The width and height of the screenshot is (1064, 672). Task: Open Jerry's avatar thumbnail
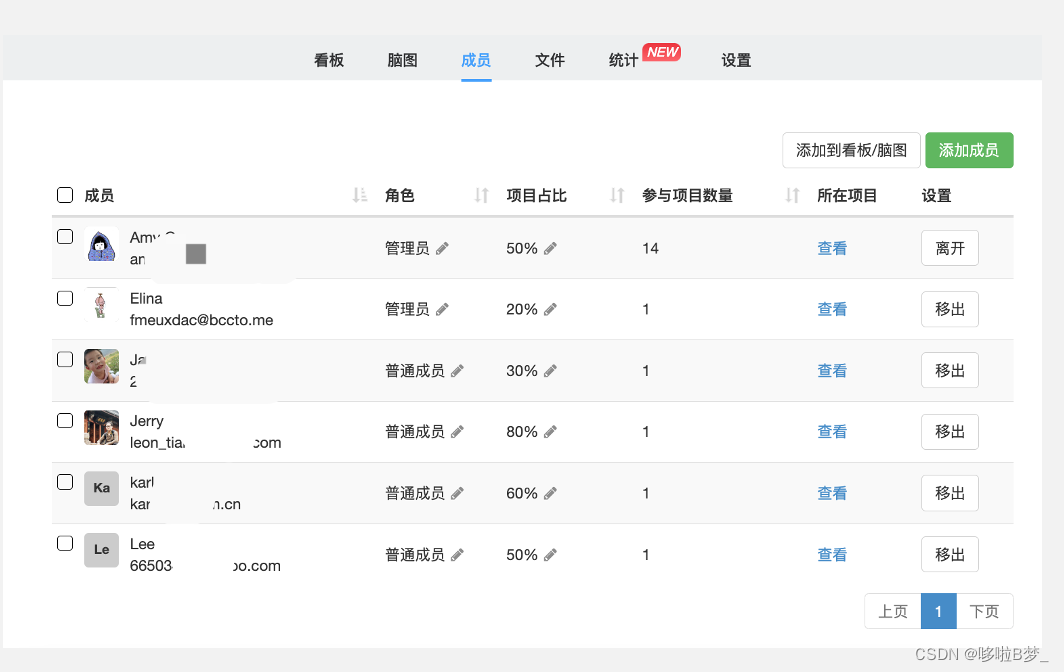point(101,428)
